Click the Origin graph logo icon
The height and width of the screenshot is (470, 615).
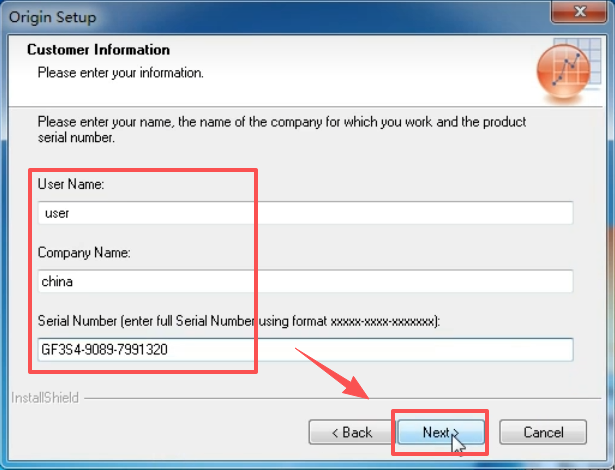(568, 70)
